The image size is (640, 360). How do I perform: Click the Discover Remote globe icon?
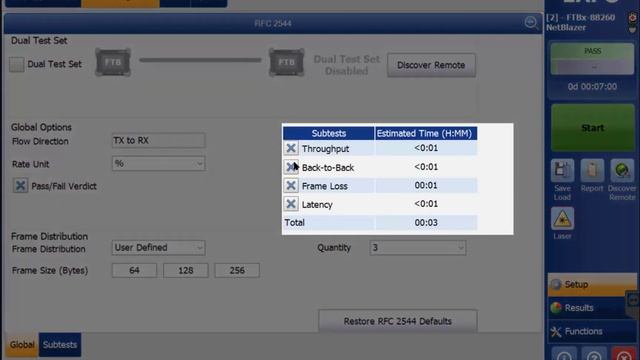(622, 170)
